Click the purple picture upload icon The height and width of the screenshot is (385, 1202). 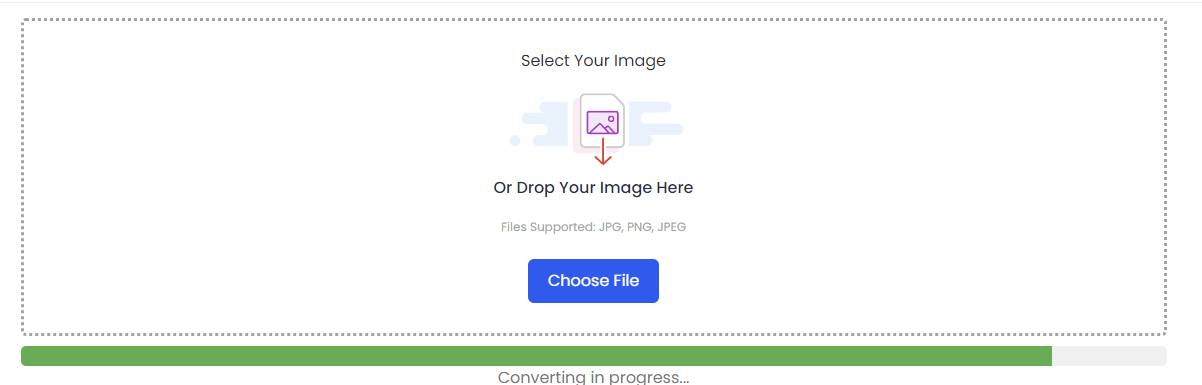602,123
